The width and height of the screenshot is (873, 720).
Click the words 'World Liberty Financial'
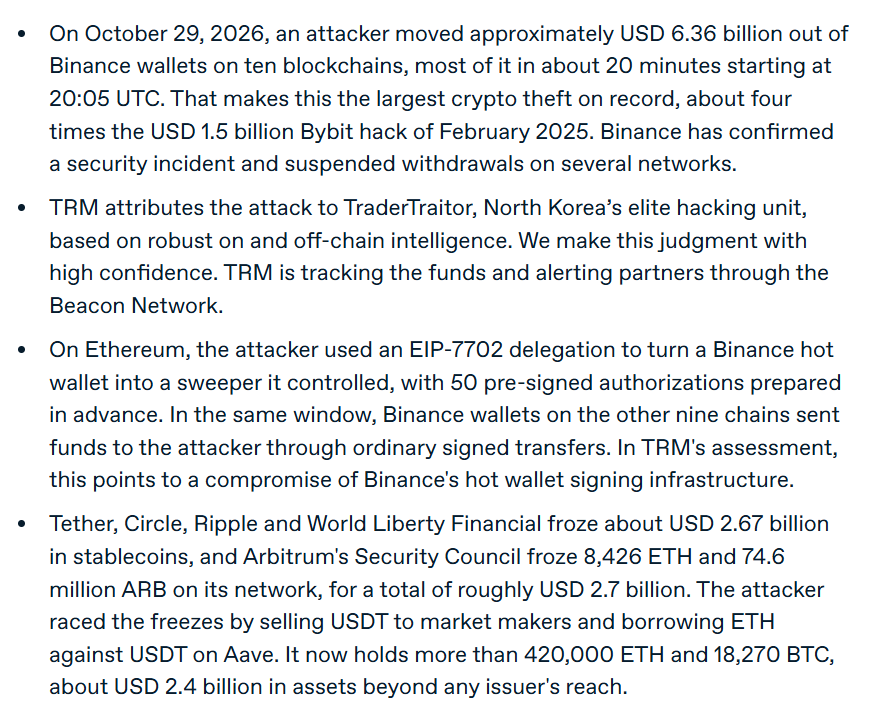click(424, 524)
